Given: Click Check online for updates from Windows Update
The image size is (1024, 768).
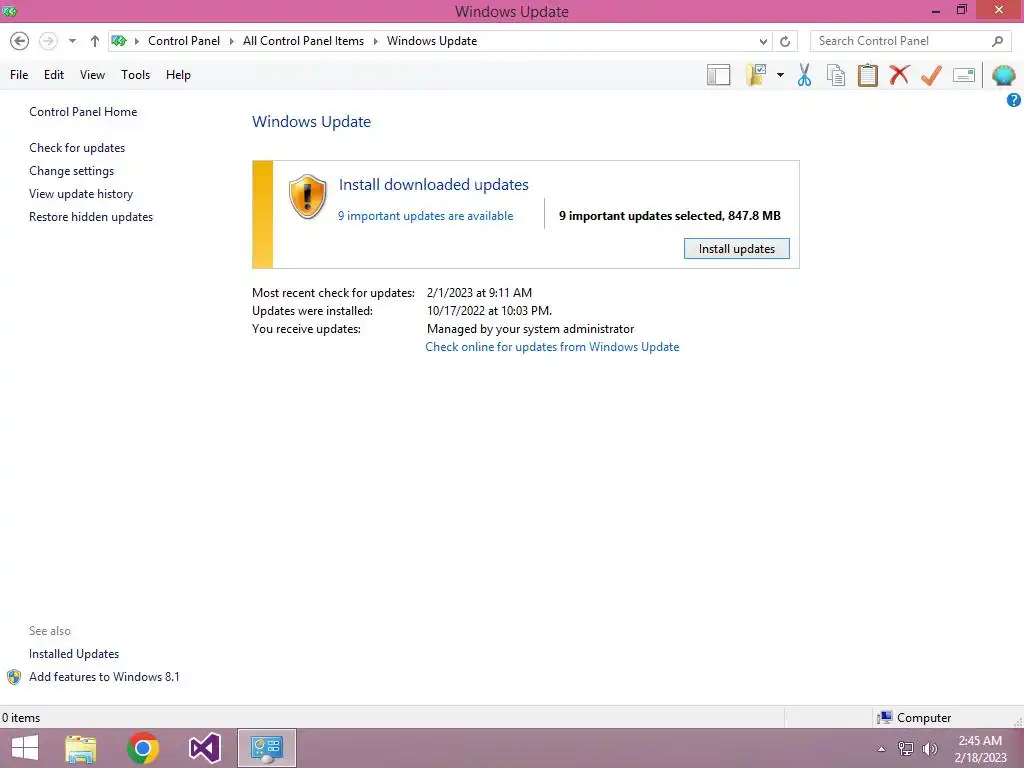Looking at the screenshot, I should pos(552,347).
